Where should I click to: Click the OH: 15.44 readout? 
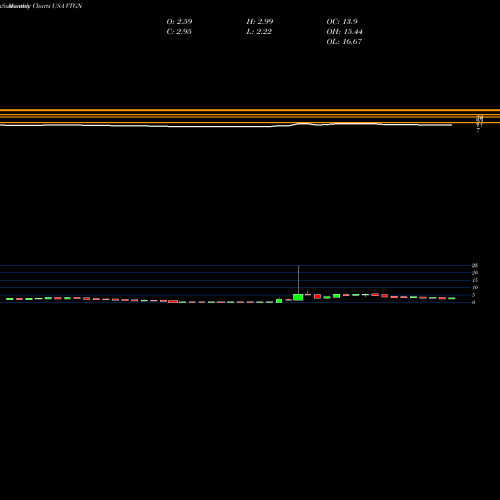pos(344,32)
